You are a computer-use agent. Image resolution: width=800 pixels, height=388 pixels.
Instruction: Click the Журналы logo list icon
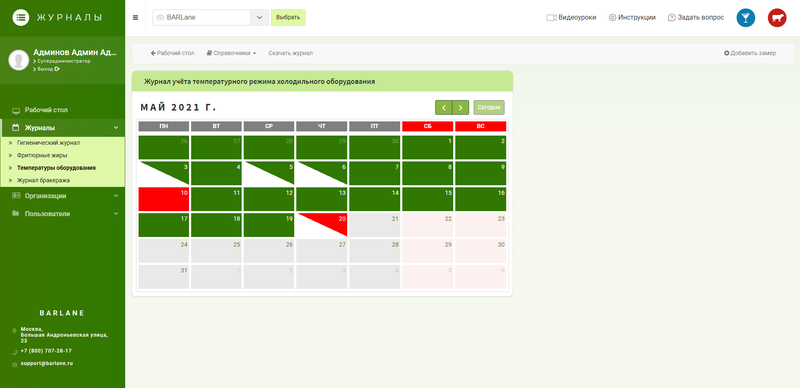pos(21,17)
